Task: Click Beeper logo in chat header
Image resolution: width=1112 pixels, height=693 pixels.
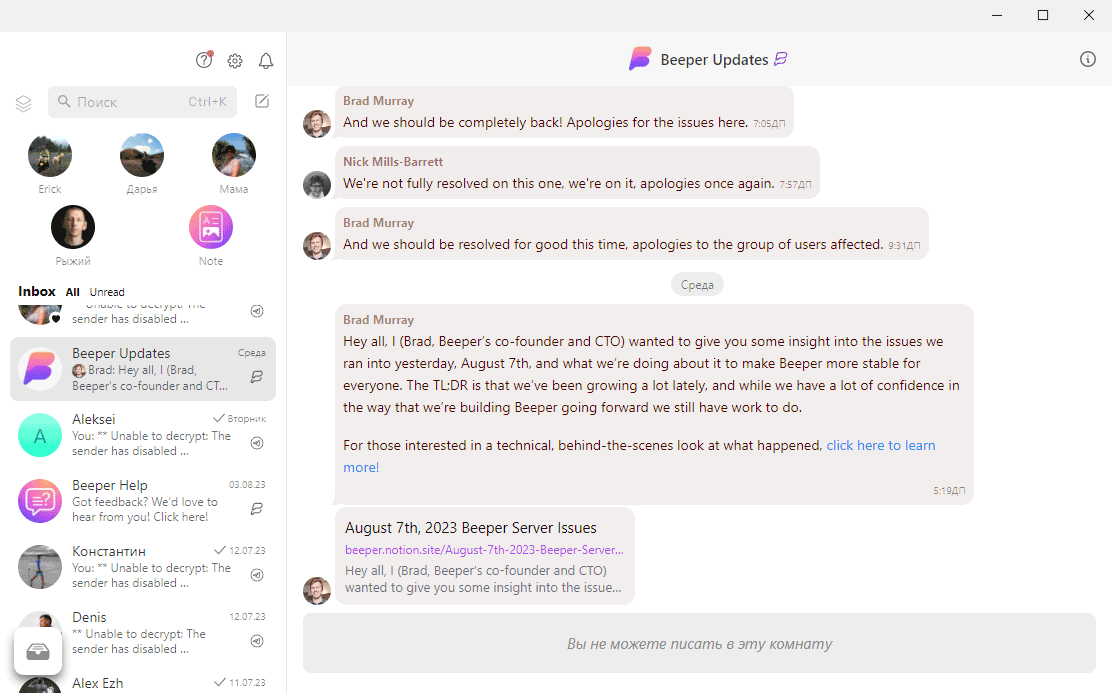Action: [x=640, y=59]
